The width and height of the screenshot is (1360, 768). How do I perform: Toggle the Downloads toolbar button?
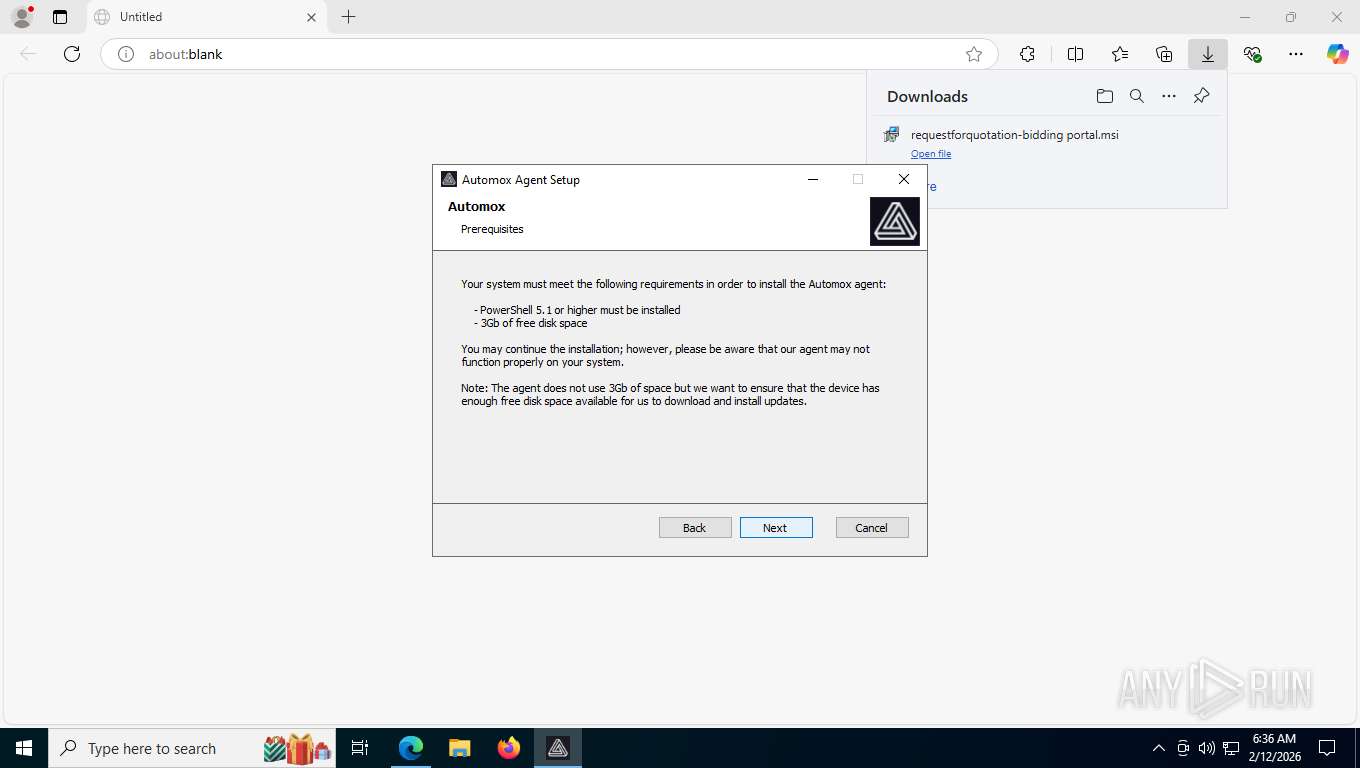[x=1208, y=54]
